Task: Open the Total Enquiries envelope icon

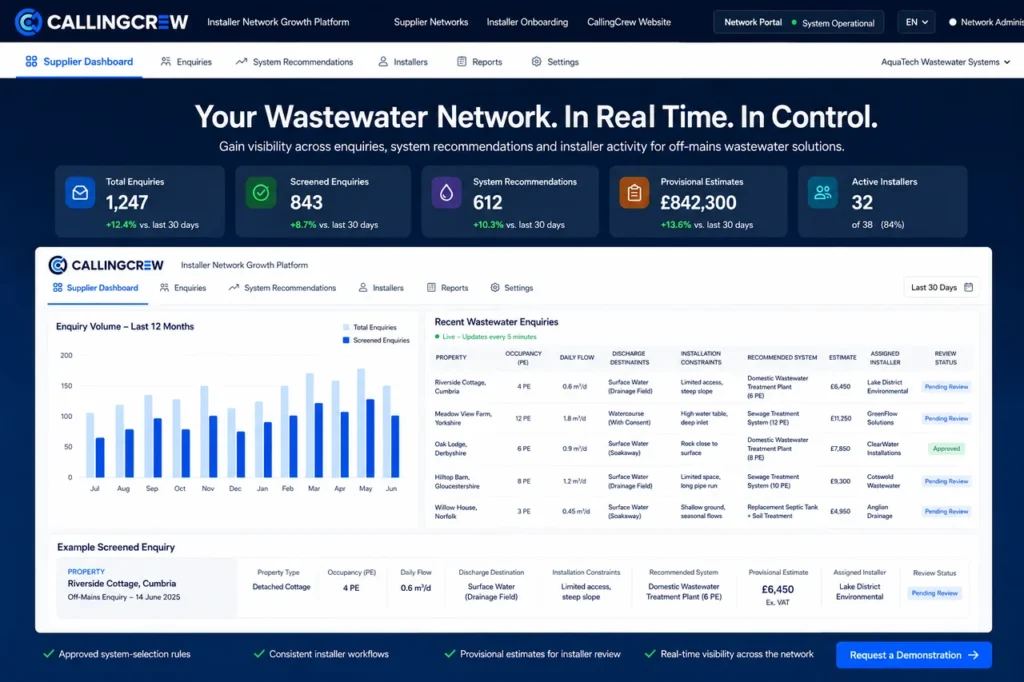Action: tap(80, 193)
